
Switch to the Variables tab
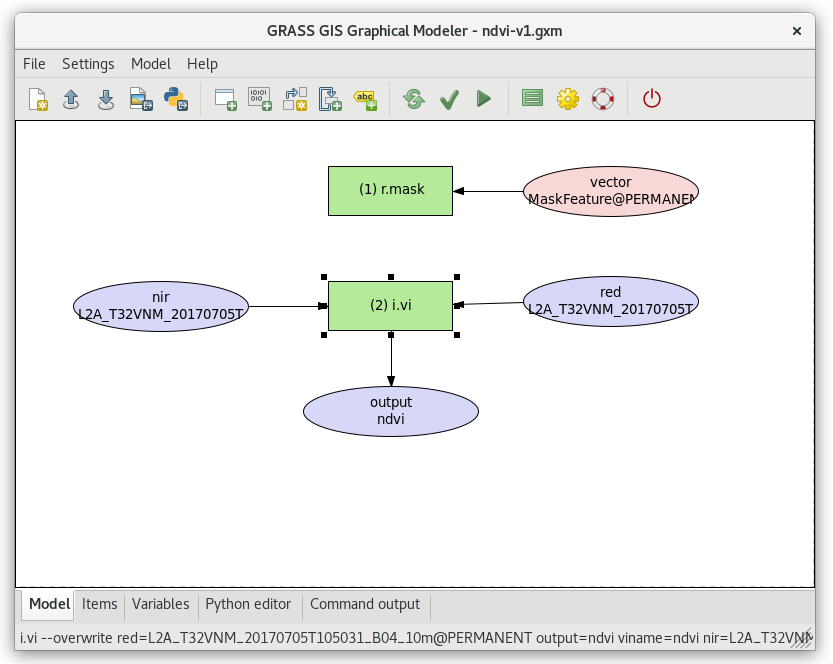pos(160,605)
